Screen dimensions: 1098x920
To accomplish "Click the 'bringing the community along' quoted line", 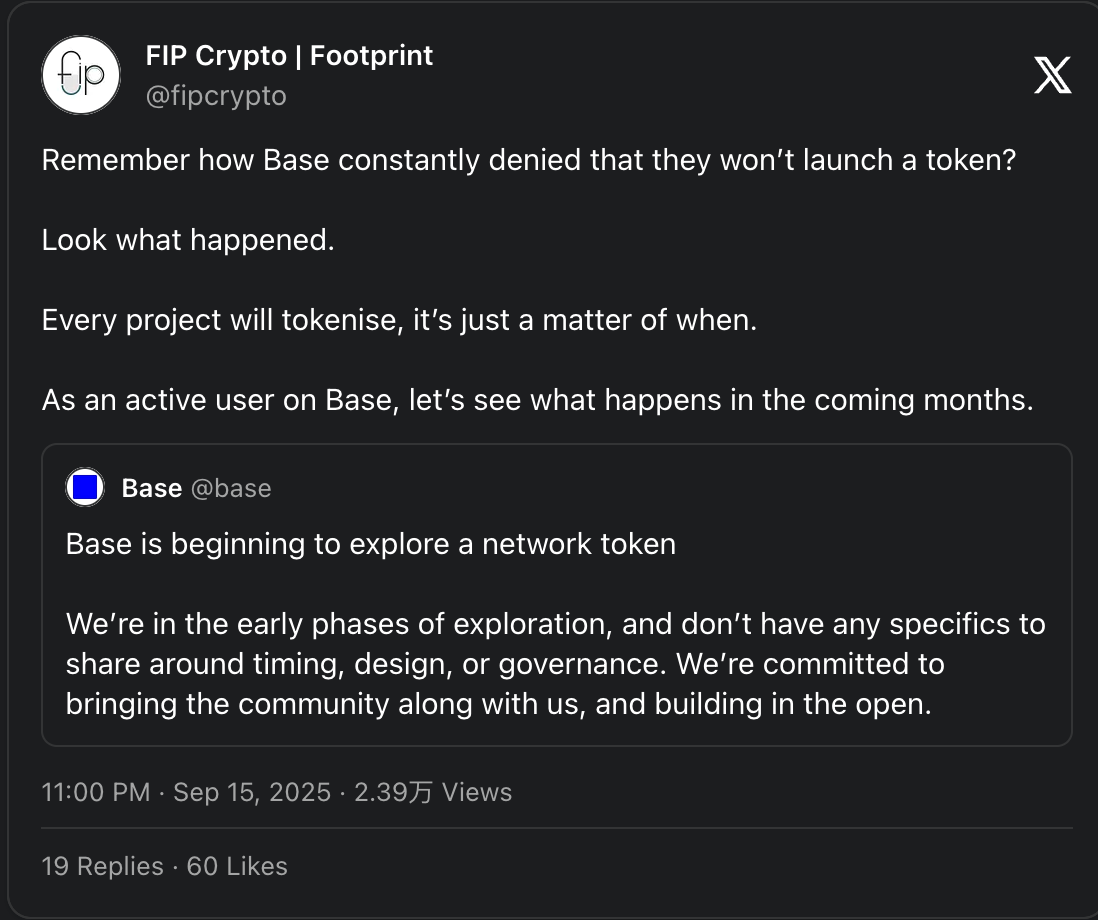I will (498, 704).
